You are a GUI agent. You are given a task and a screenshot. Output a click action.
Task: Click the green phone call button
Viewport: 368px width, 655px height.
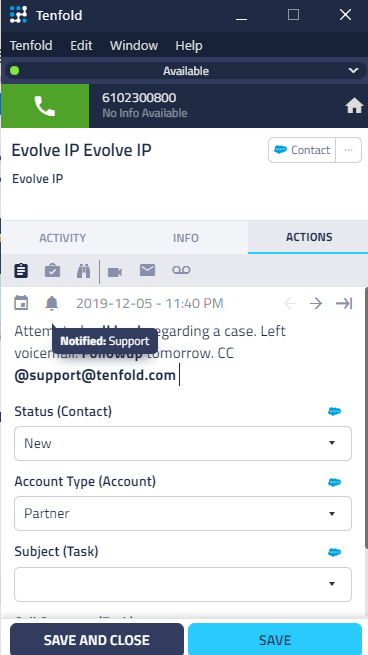pyautogui.click(x=45, y=106)
